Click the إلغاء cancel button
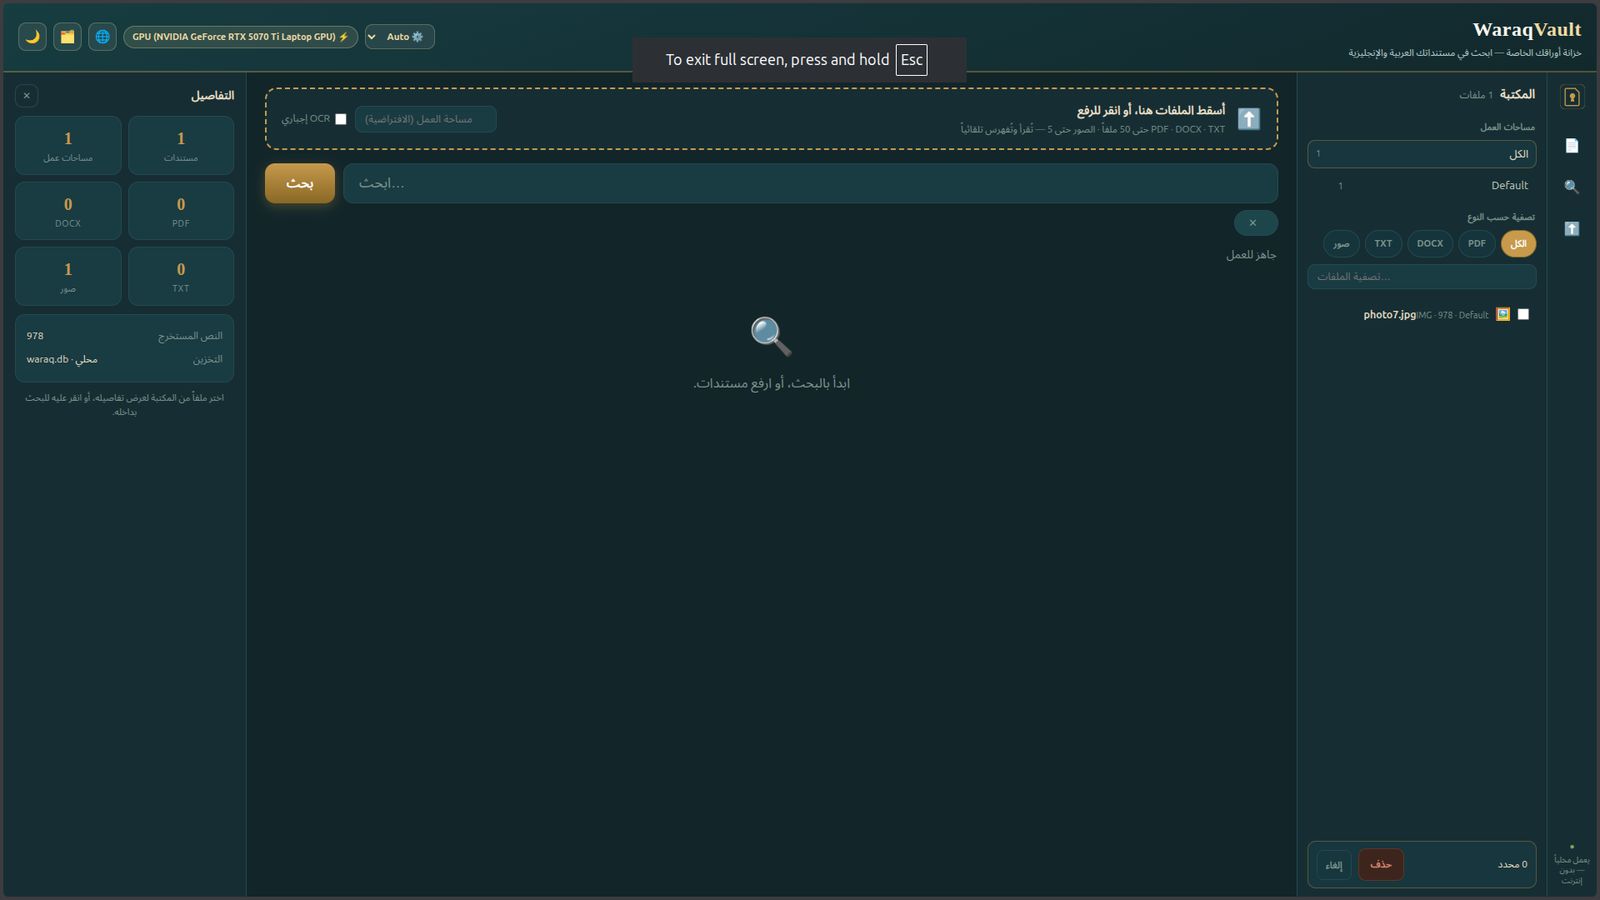Screen dimensions: 1600x900 click(1334, 865)
